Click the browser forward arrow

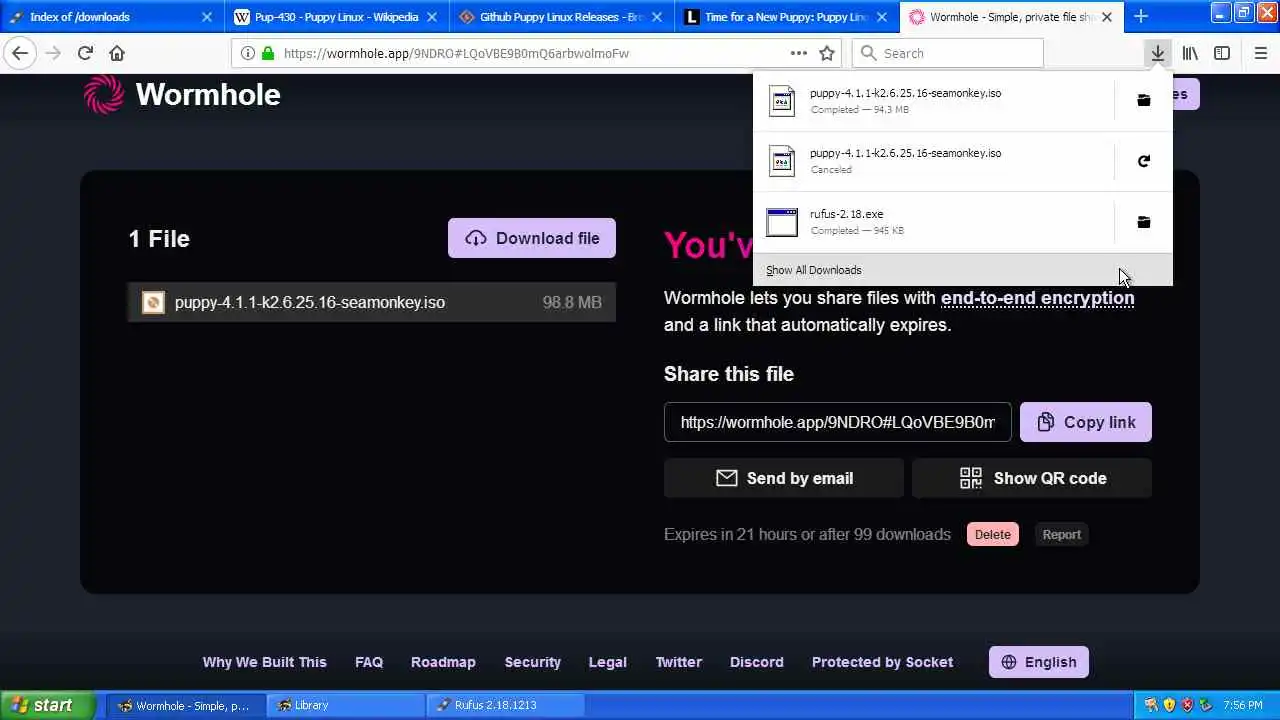point(53,53)
